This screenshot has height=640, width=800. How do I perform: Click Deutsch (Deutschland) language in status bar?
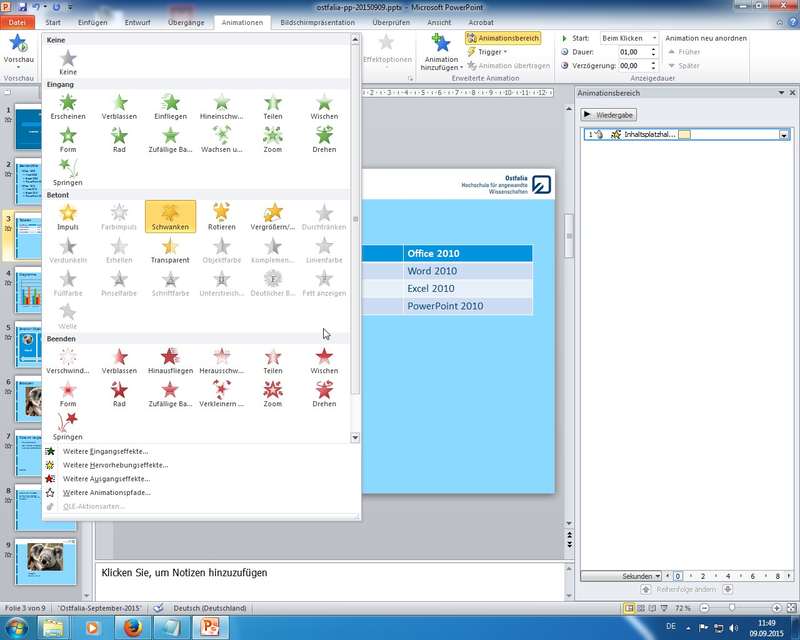210,608
